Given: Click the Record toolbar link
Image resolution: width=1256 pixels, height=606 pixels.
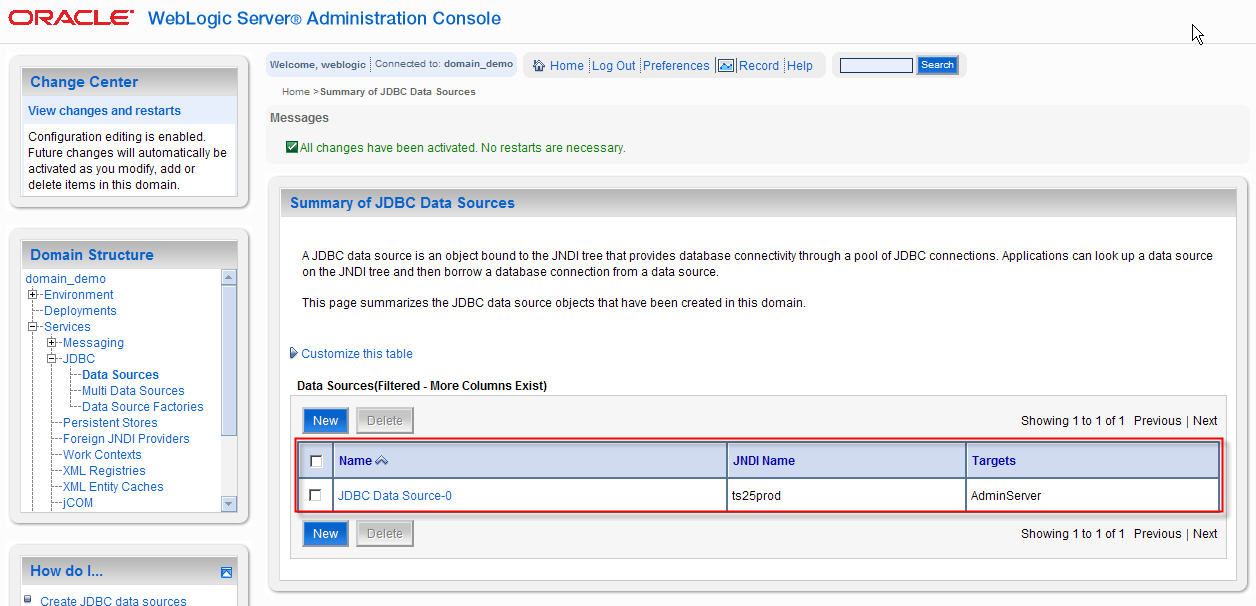Looking at the screenshot, I should click(x=759, y=66).
